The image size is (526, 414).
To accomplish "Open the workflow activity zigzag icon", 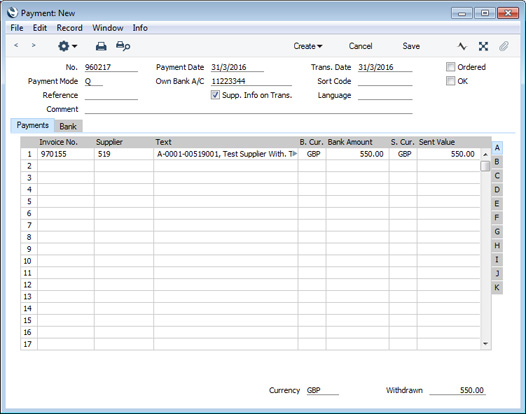I will click(x=462, y=46).
